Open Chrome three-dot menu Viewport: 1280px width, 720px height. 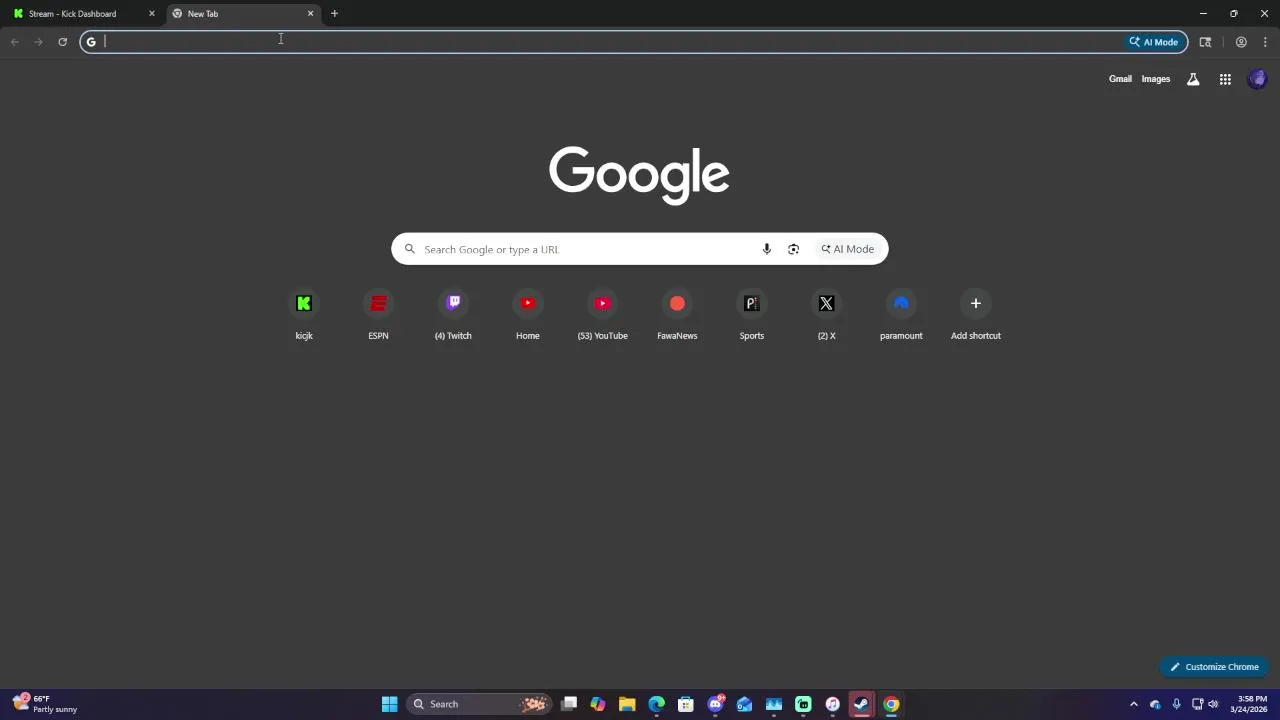point(1265,42)
